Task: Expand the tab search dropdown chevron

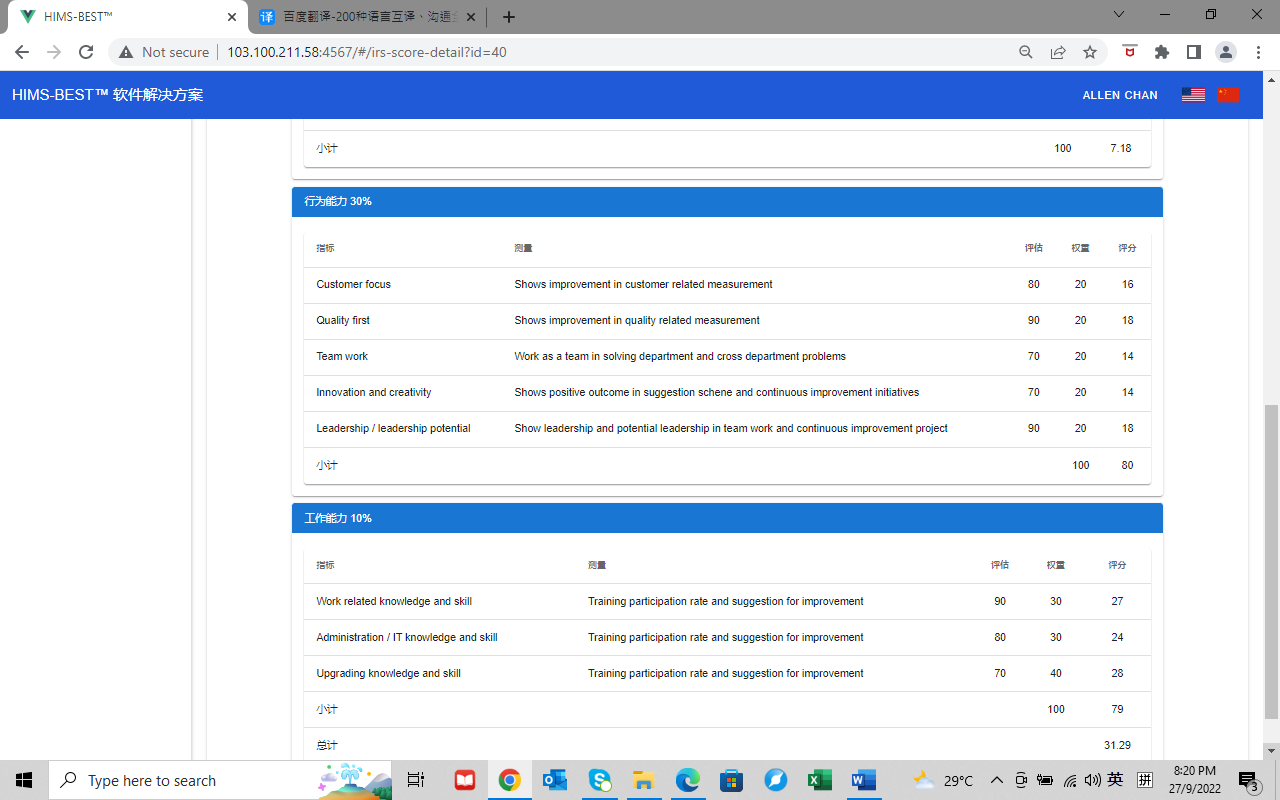Action: [1119, 14]
